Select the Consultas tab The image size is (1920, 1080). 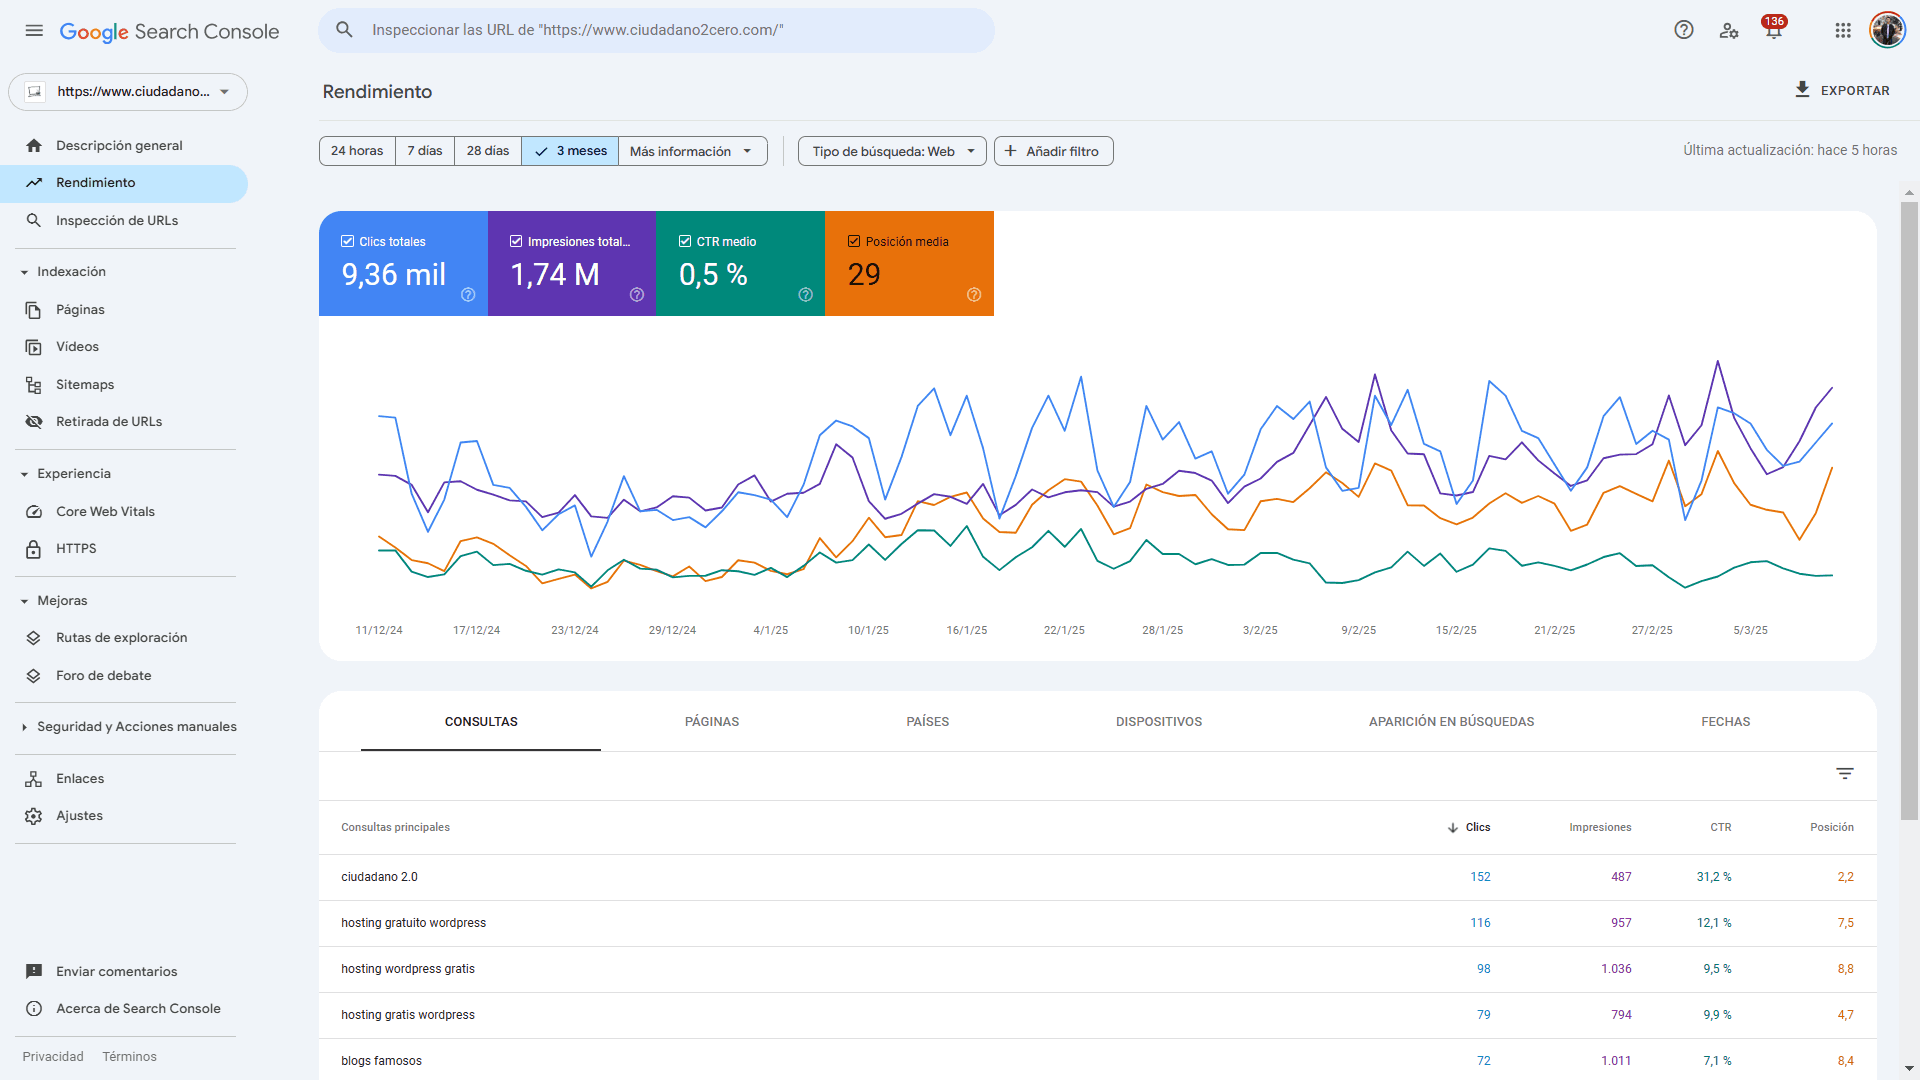click(481, 722)
